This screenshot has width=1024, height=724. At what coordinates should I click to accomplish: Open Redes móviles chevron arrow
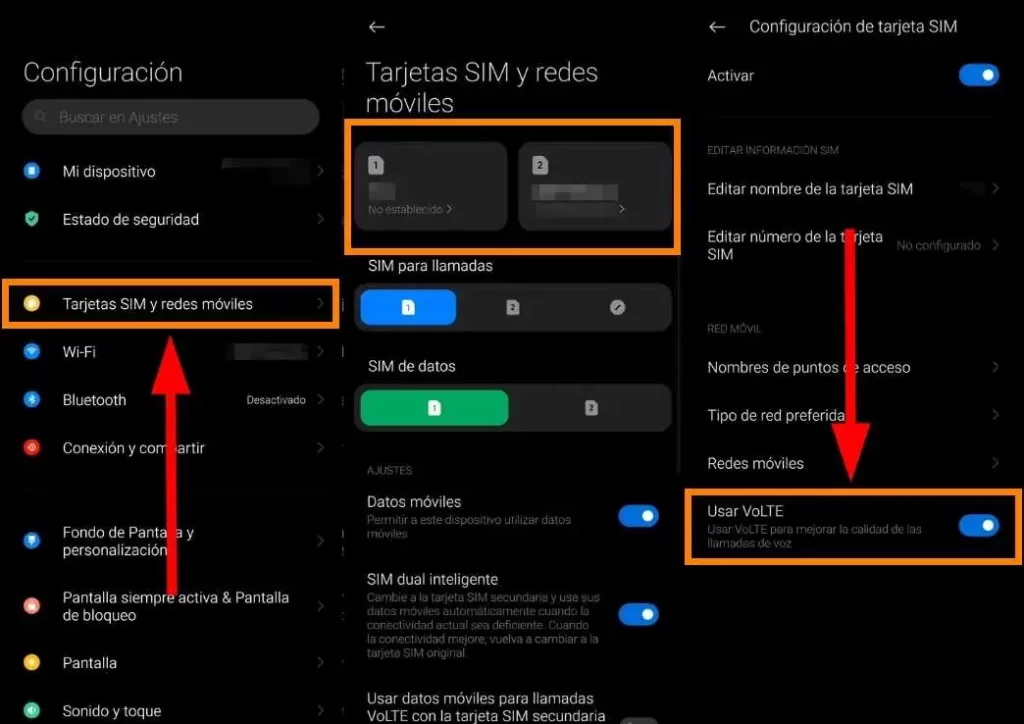(995, 463)
